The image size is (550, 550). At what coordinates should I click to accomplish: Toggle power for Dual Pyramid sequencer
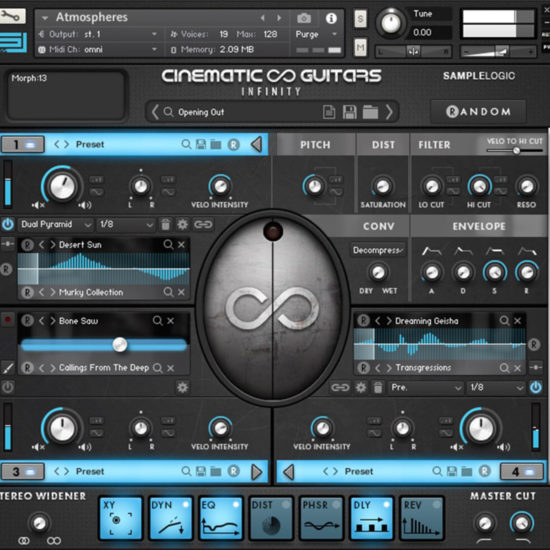[8, 224]
